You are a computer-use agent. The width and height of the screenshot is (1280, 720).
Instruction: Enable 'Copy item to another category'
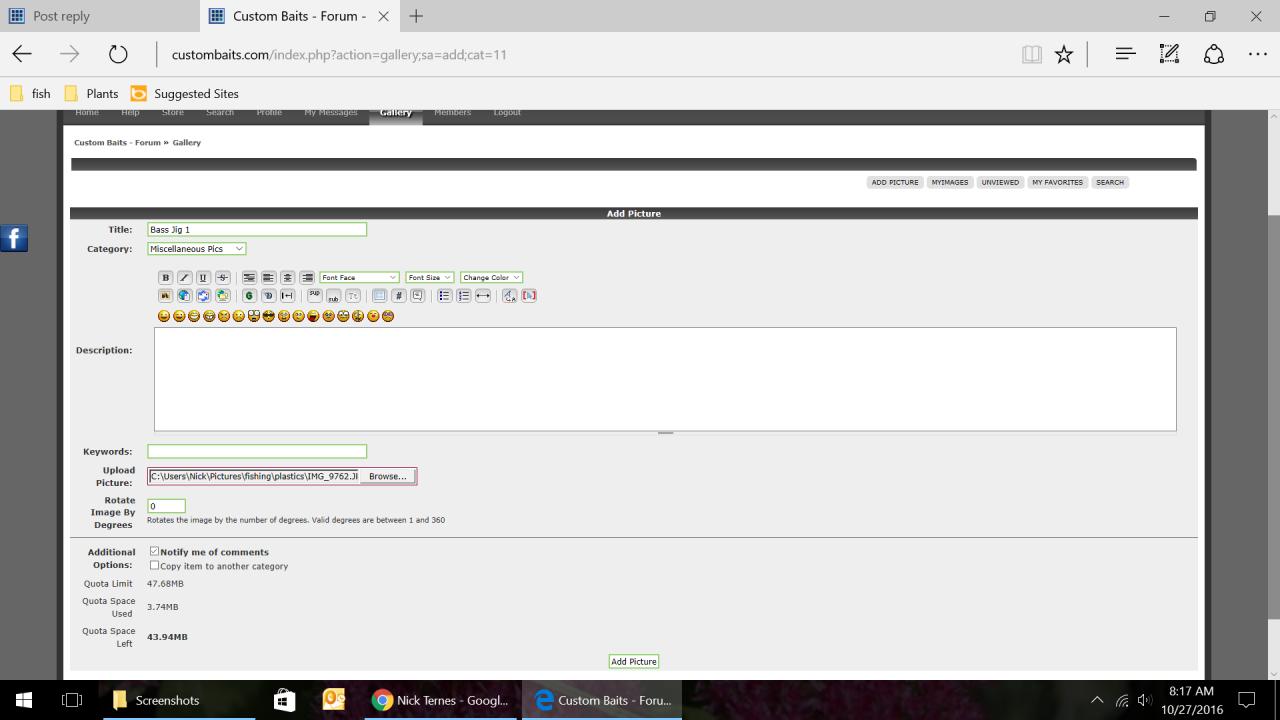154,565
